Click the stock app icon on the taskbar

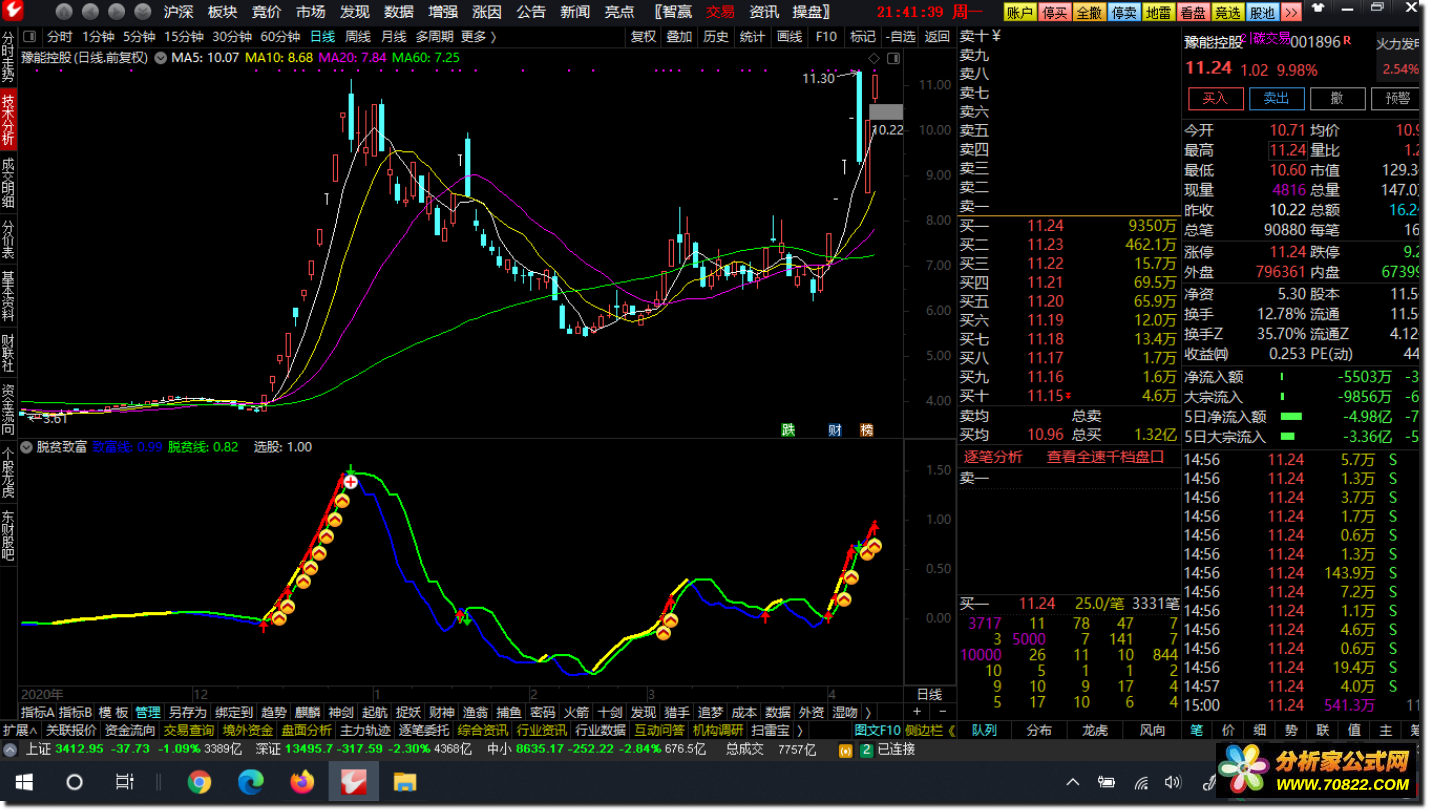353,782
